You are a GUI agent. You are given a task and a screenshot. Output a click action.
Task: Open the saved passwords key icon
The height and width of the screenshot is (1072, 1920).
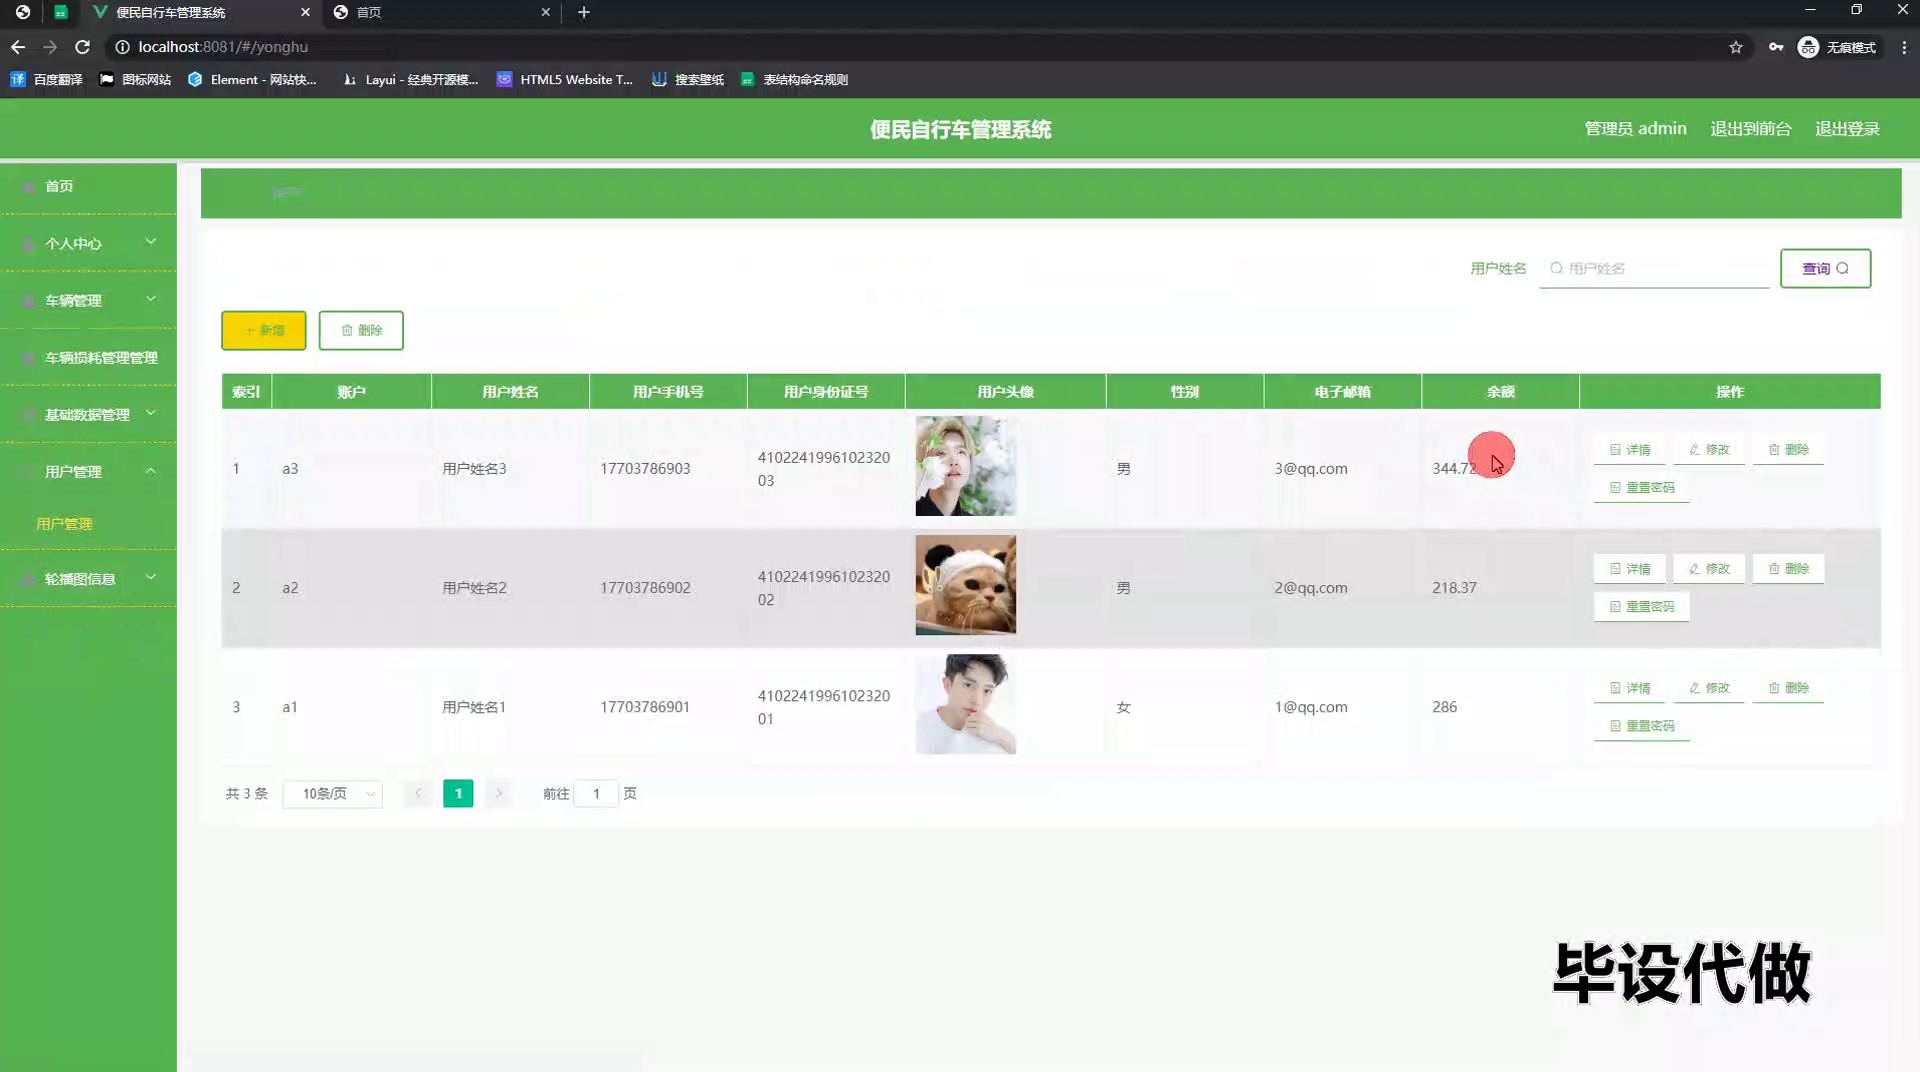[x=1776, y=47]
